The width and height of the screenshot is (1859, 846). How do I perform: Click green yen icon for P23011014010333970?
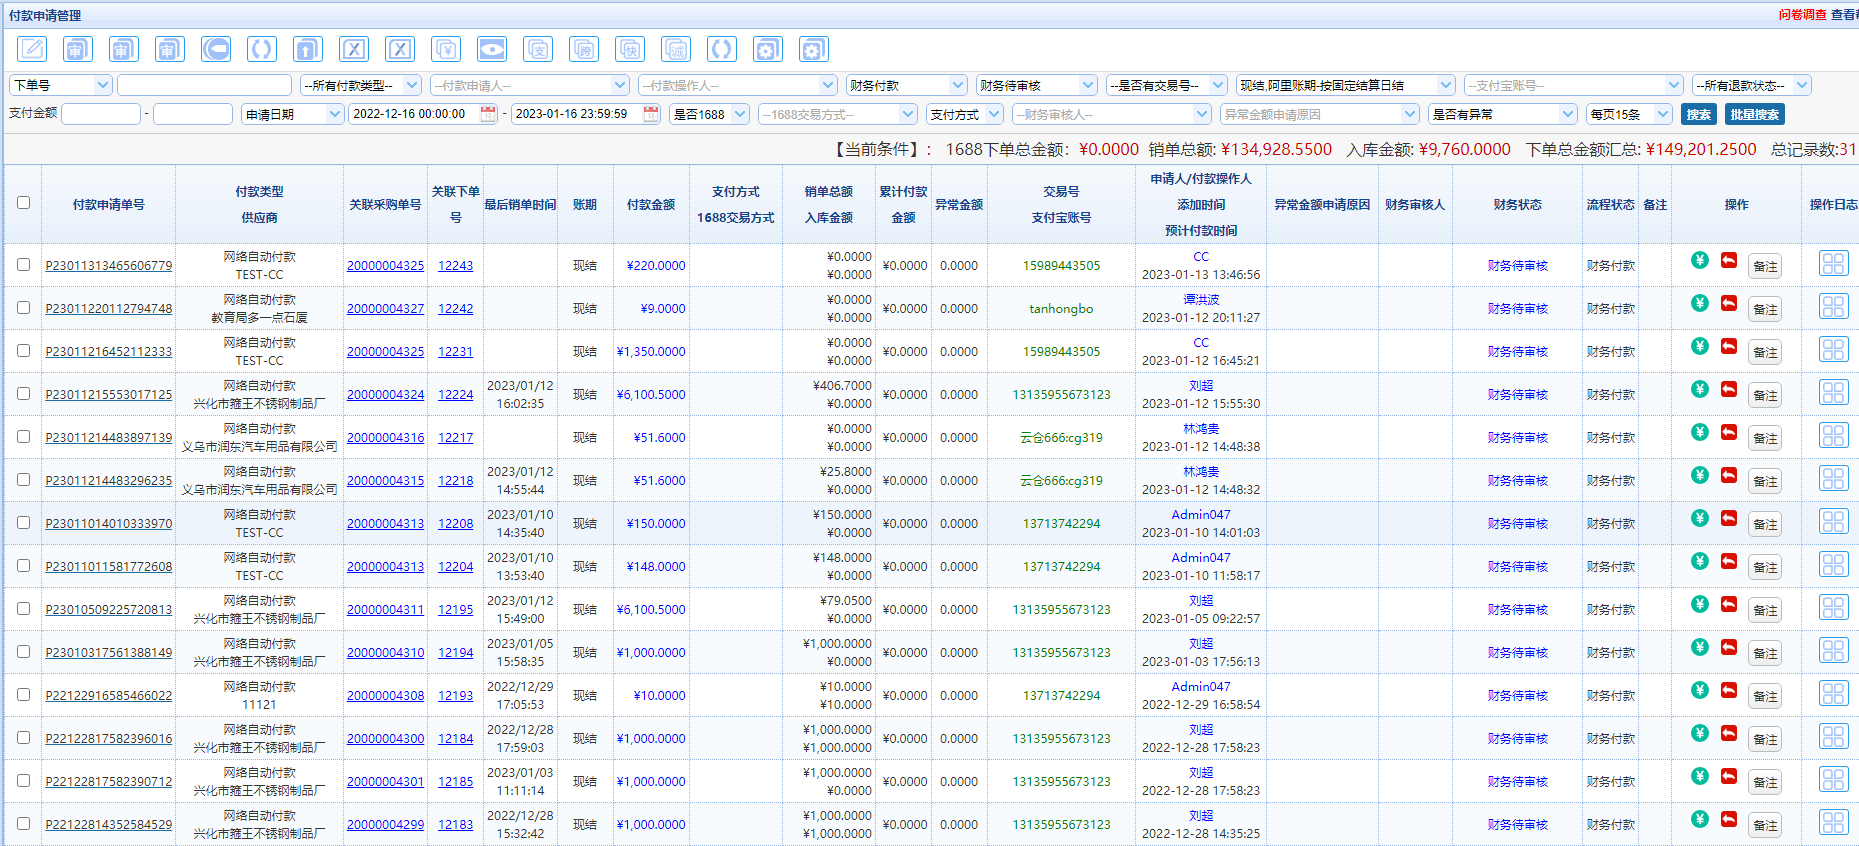1700,518
